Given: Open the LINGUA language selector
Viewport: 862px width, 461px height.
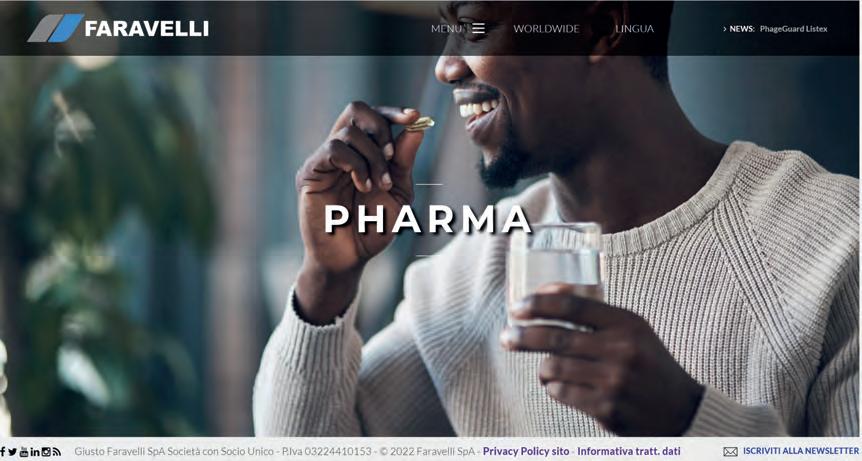Looking at the screenshot, I should point(634,29).
